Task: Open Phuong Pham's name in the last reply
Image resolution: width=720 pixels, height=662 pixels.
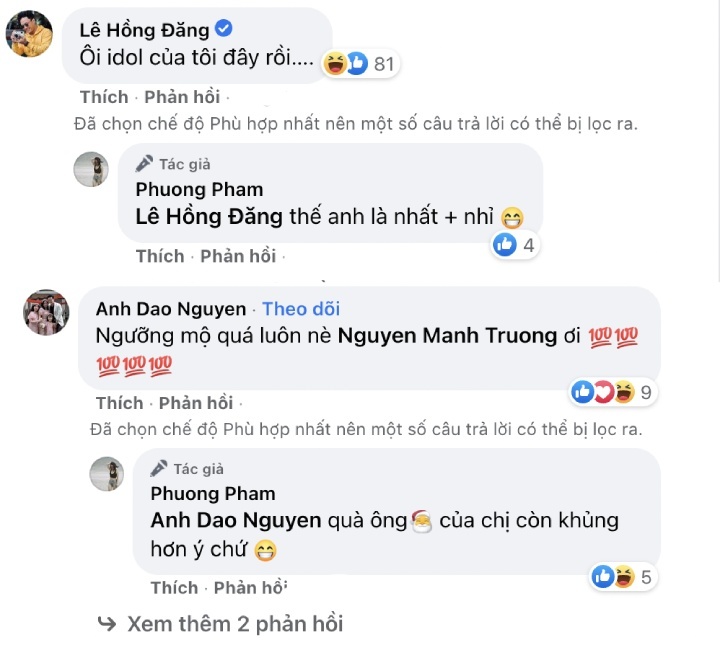Action: [x=213, y=494]
